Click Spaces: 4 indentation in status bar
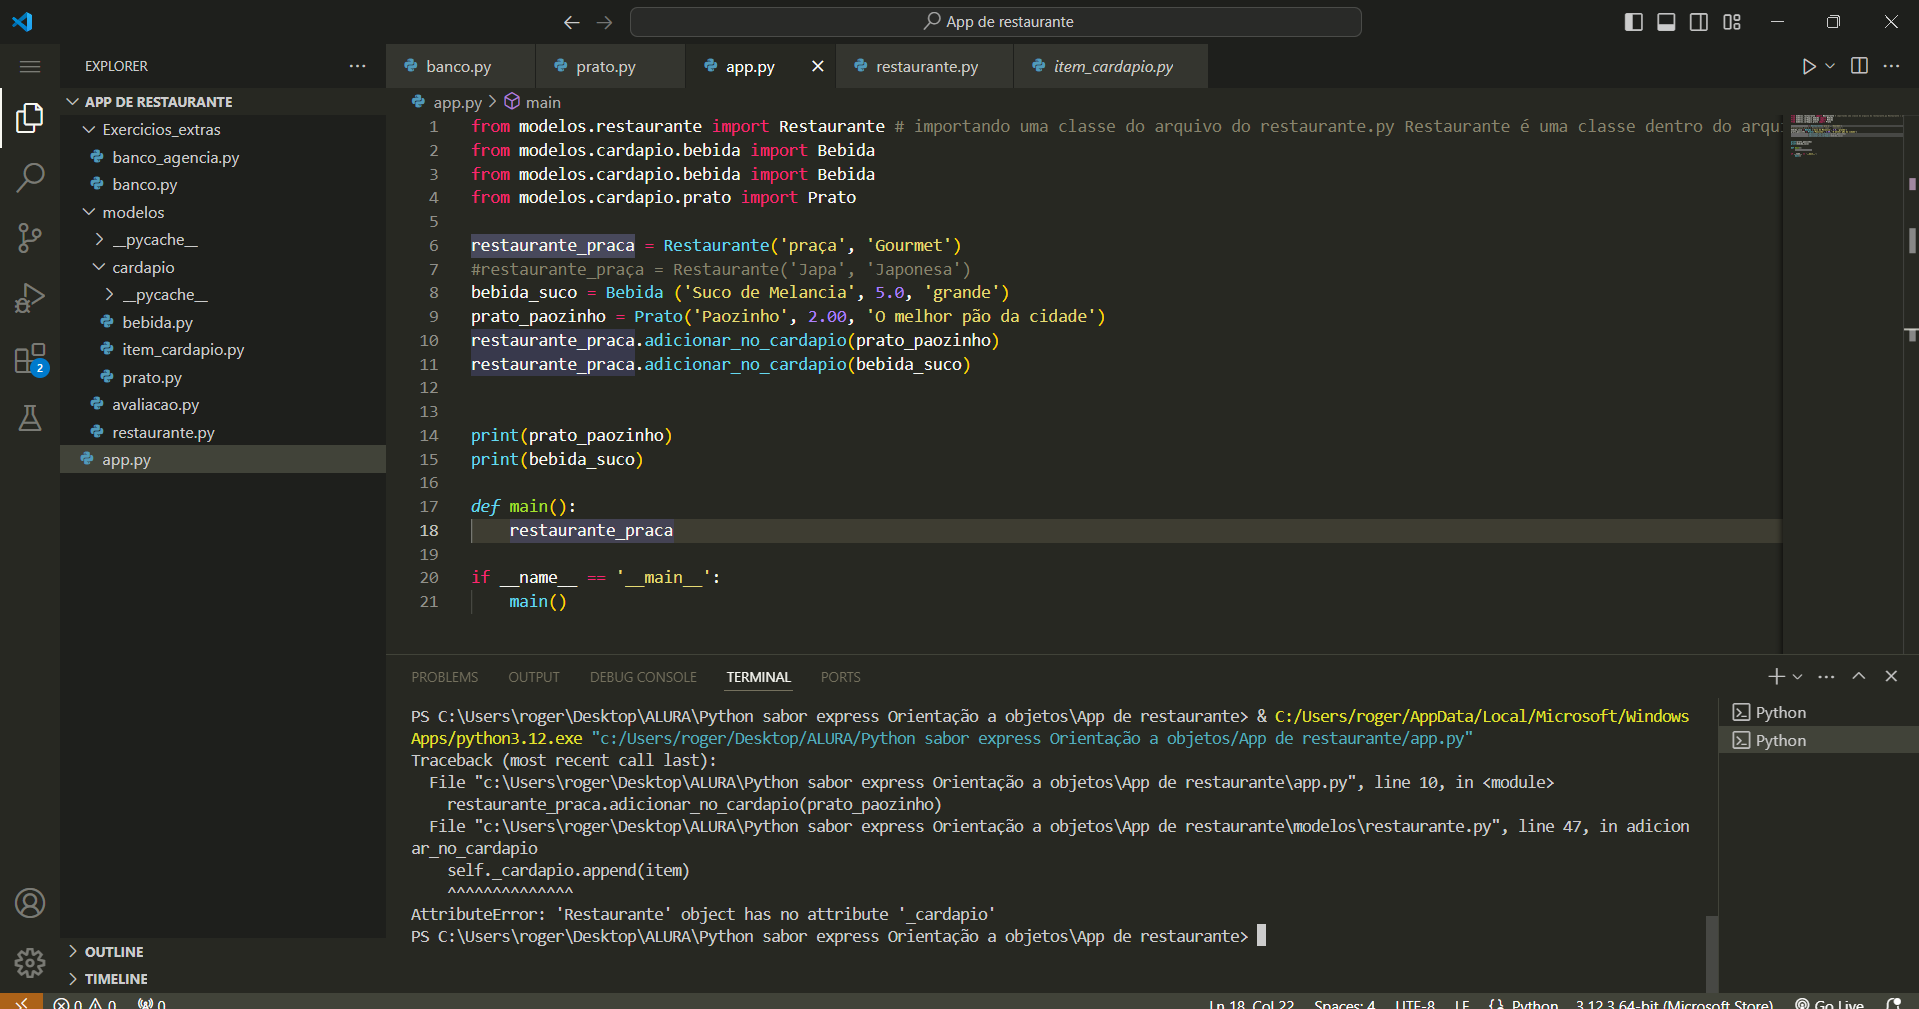 [1344, 1004]
